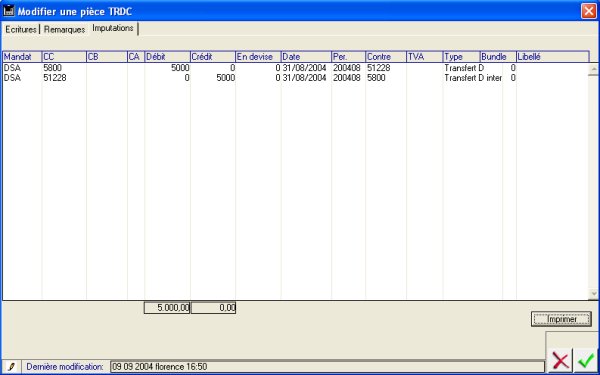Click the Libellé column header
600x375 pixels.
pyautogui.click(x=553, y=57)
